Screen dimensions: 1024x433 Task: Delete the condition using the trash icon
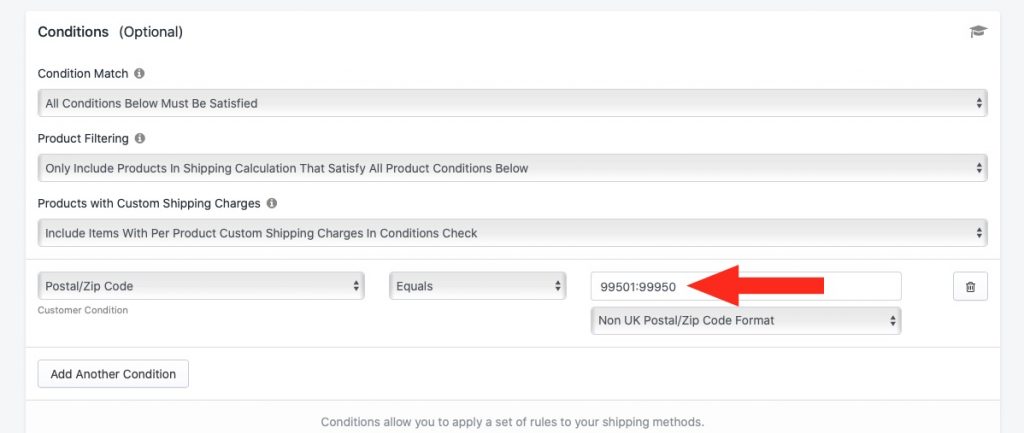point(970,286)
